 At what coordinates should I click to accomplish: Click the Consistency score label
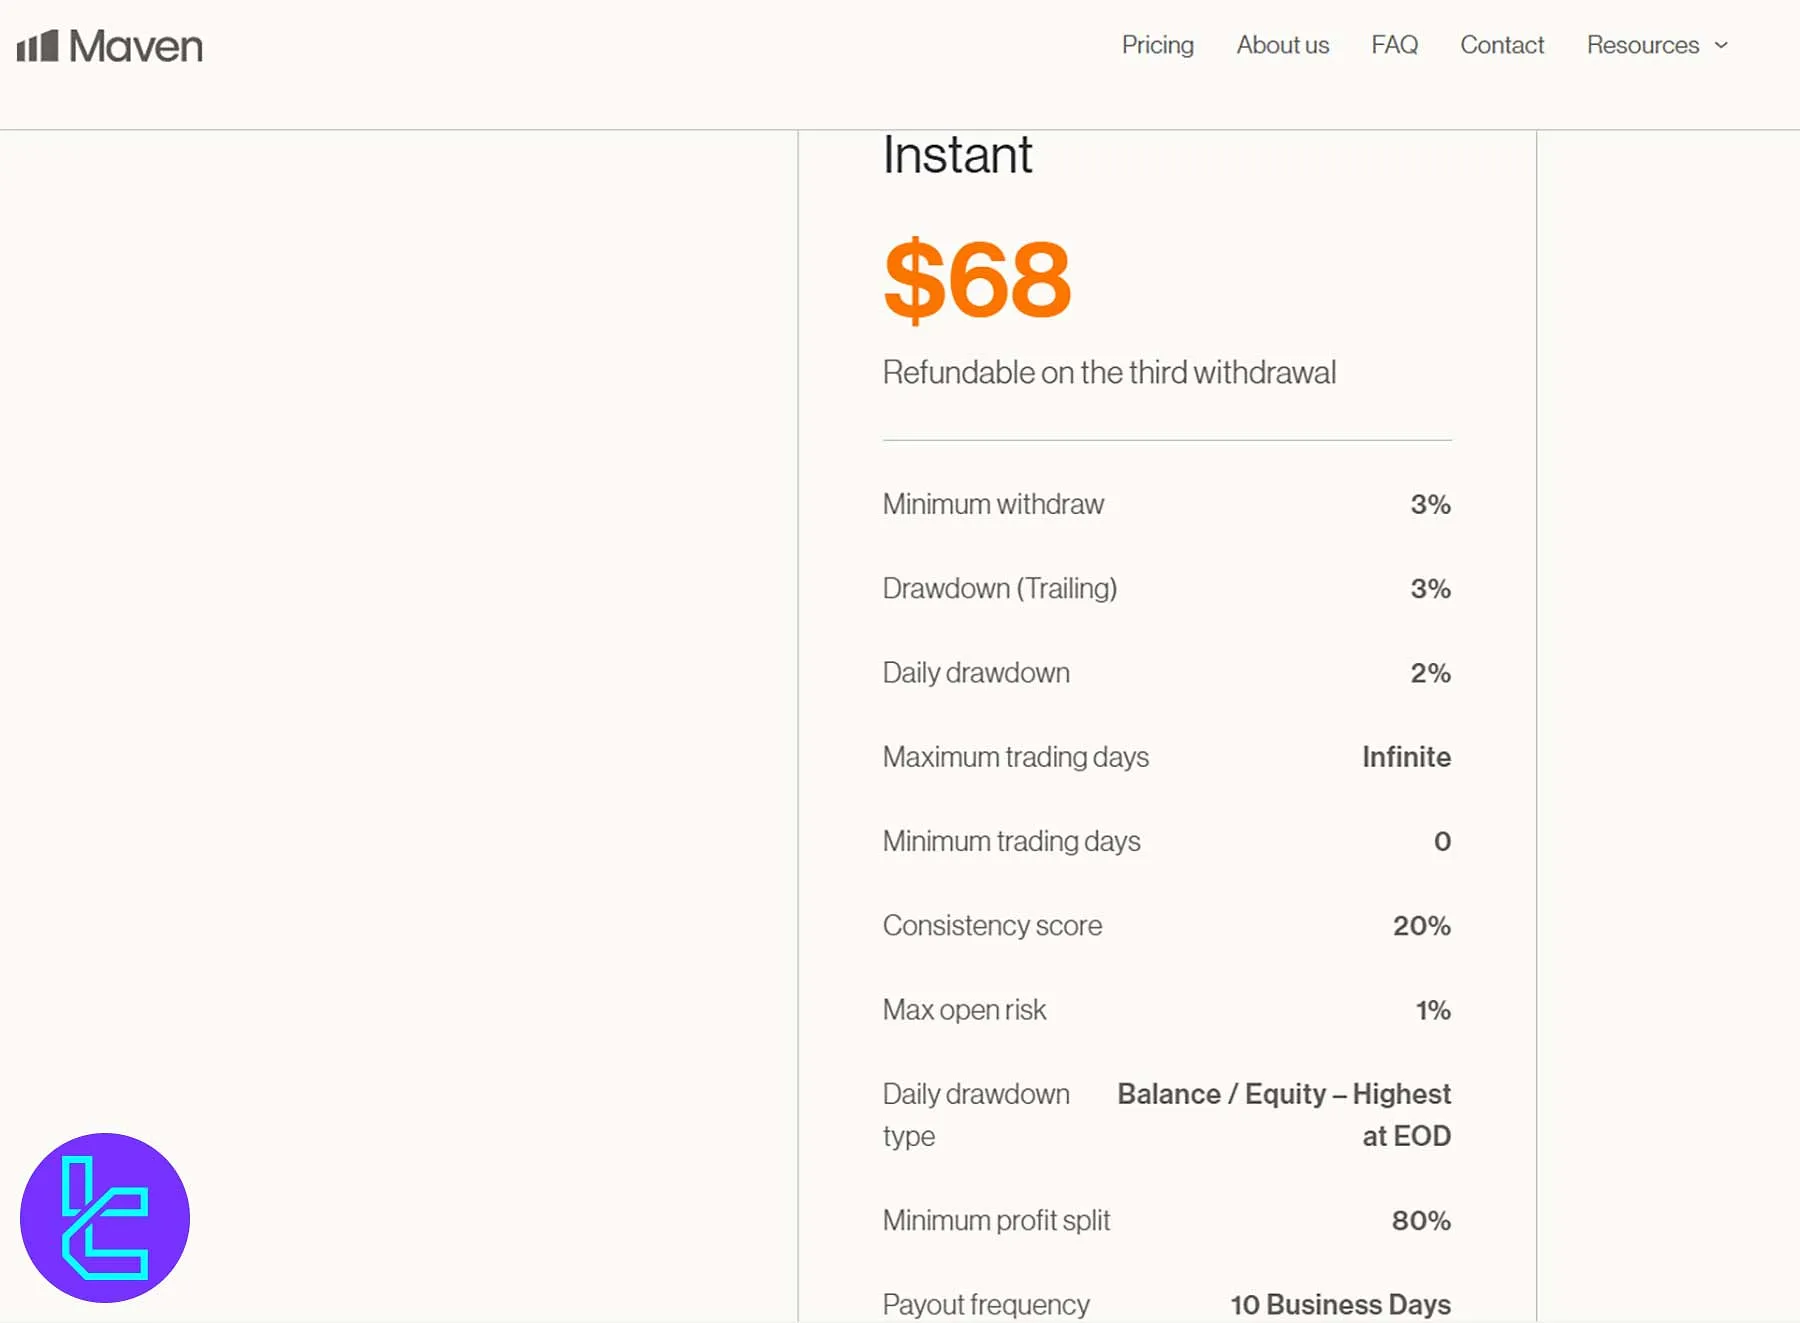[992, 926]
